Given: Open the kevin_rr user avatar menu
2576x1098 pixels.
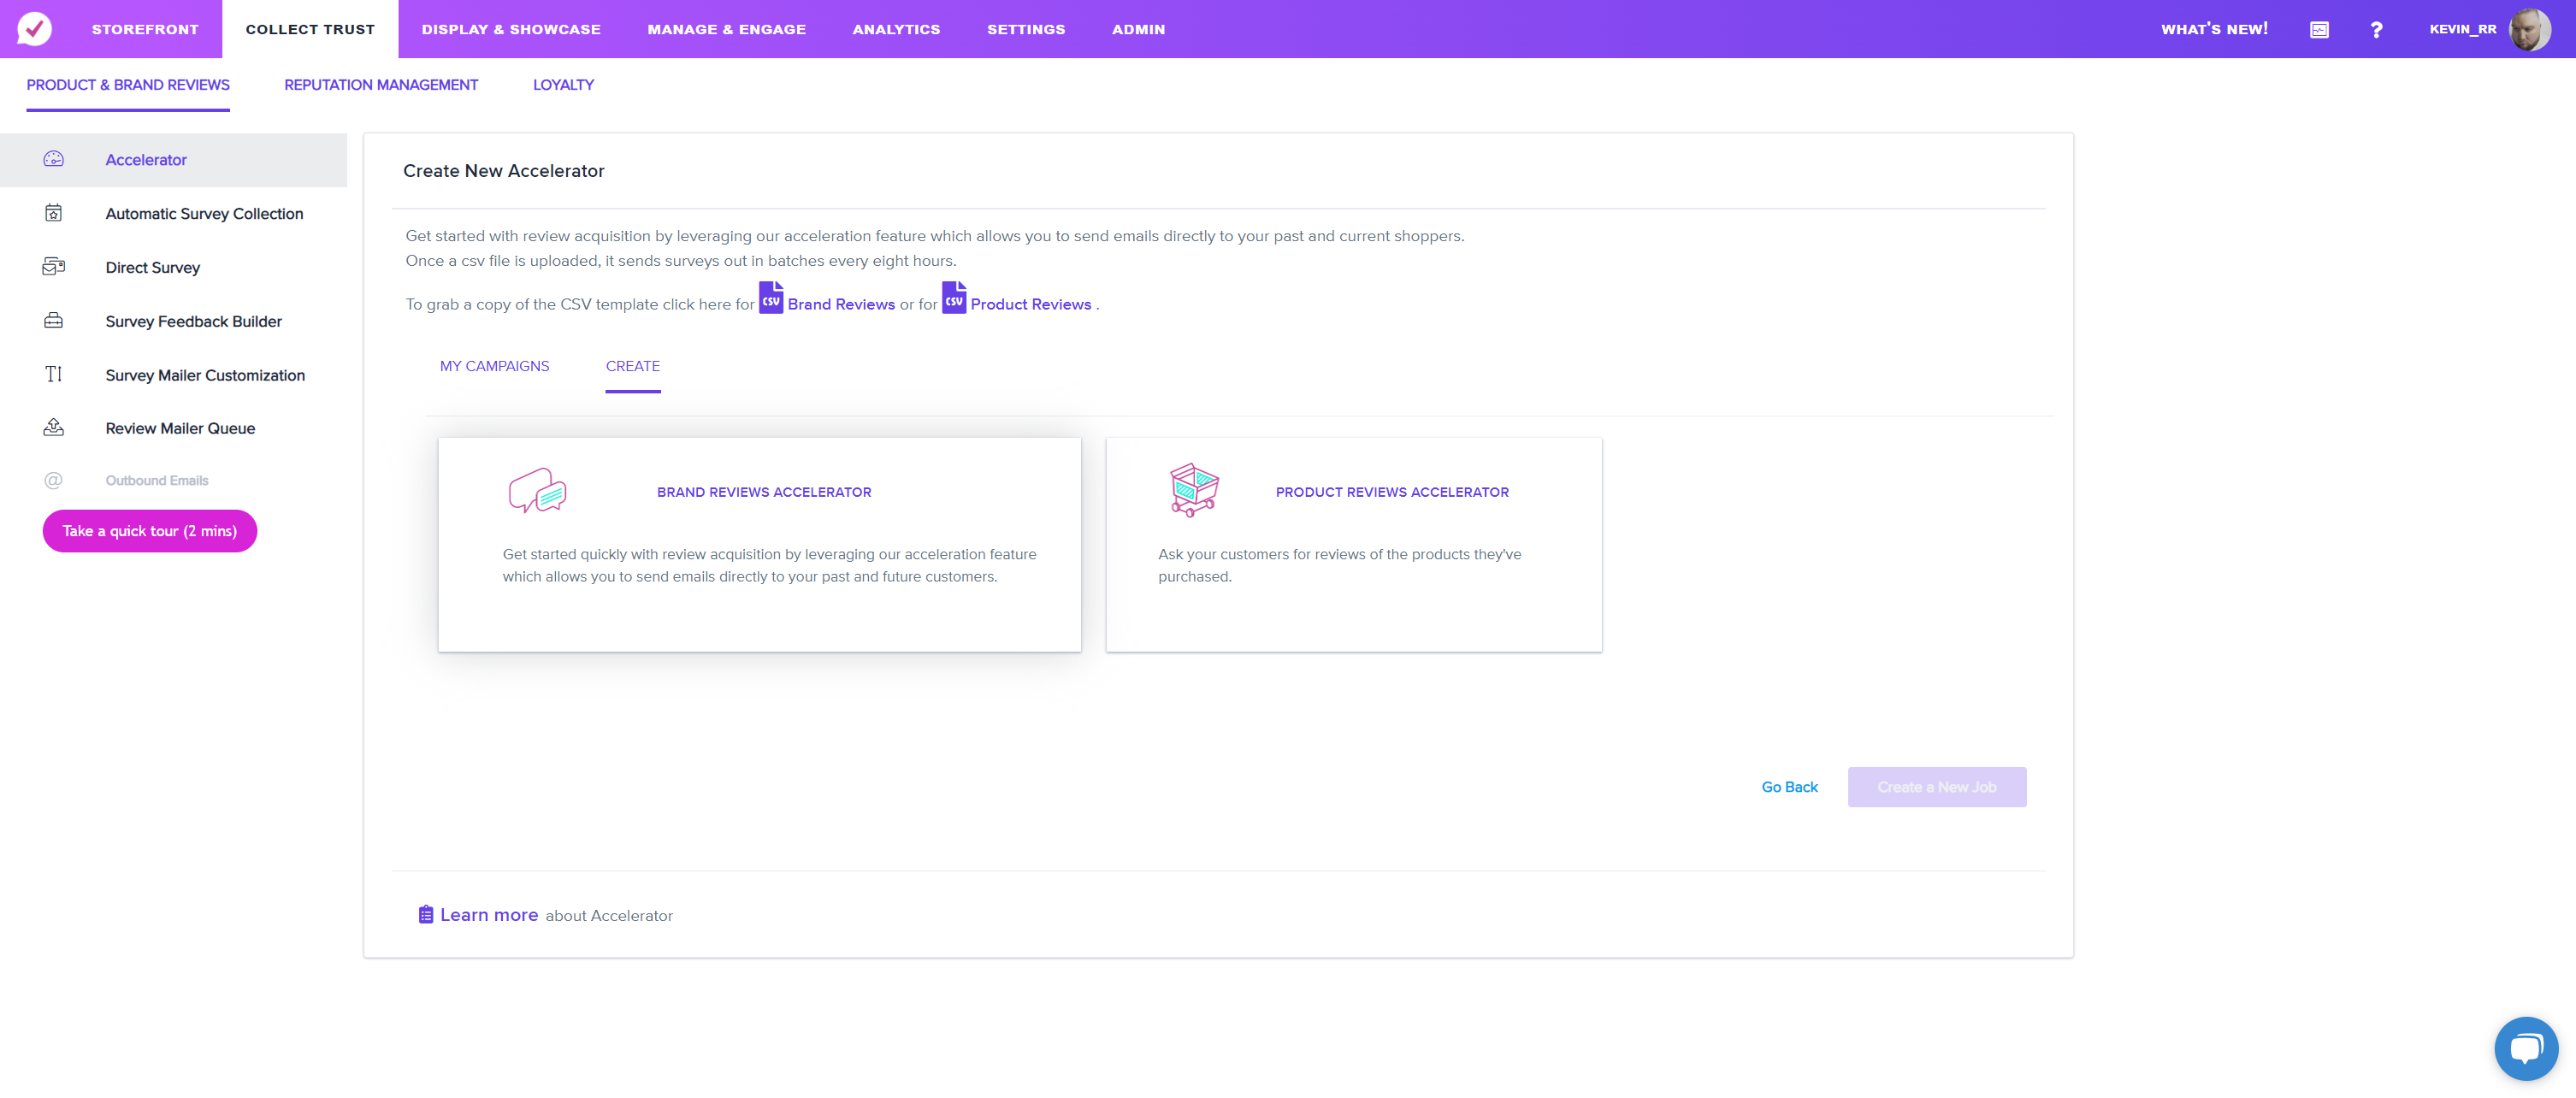Looking at the screenshot, I should [x=2530, y=29].
